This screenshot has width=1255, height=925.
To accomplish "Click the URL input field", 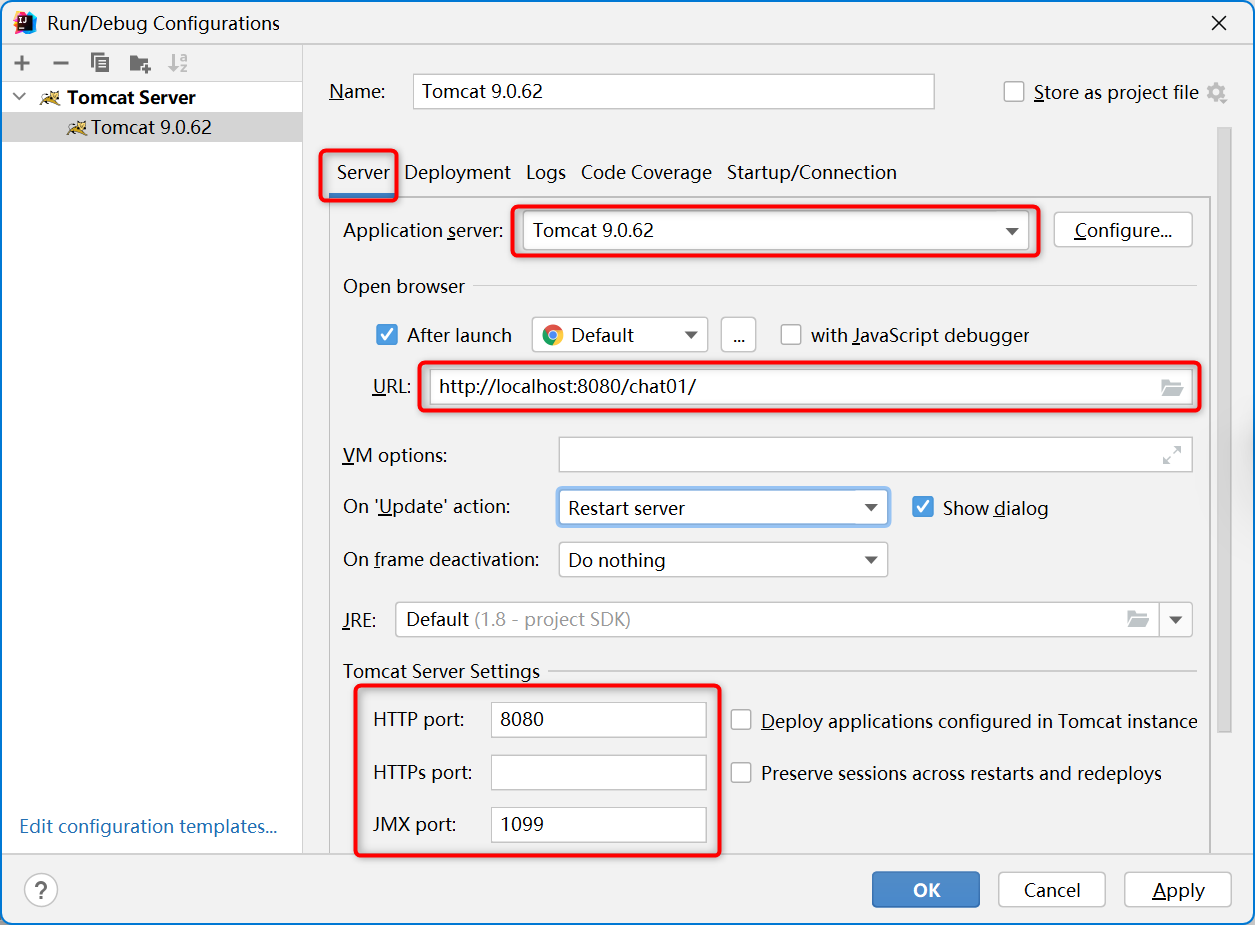I will pyautogui.click(x=810, y=387).
